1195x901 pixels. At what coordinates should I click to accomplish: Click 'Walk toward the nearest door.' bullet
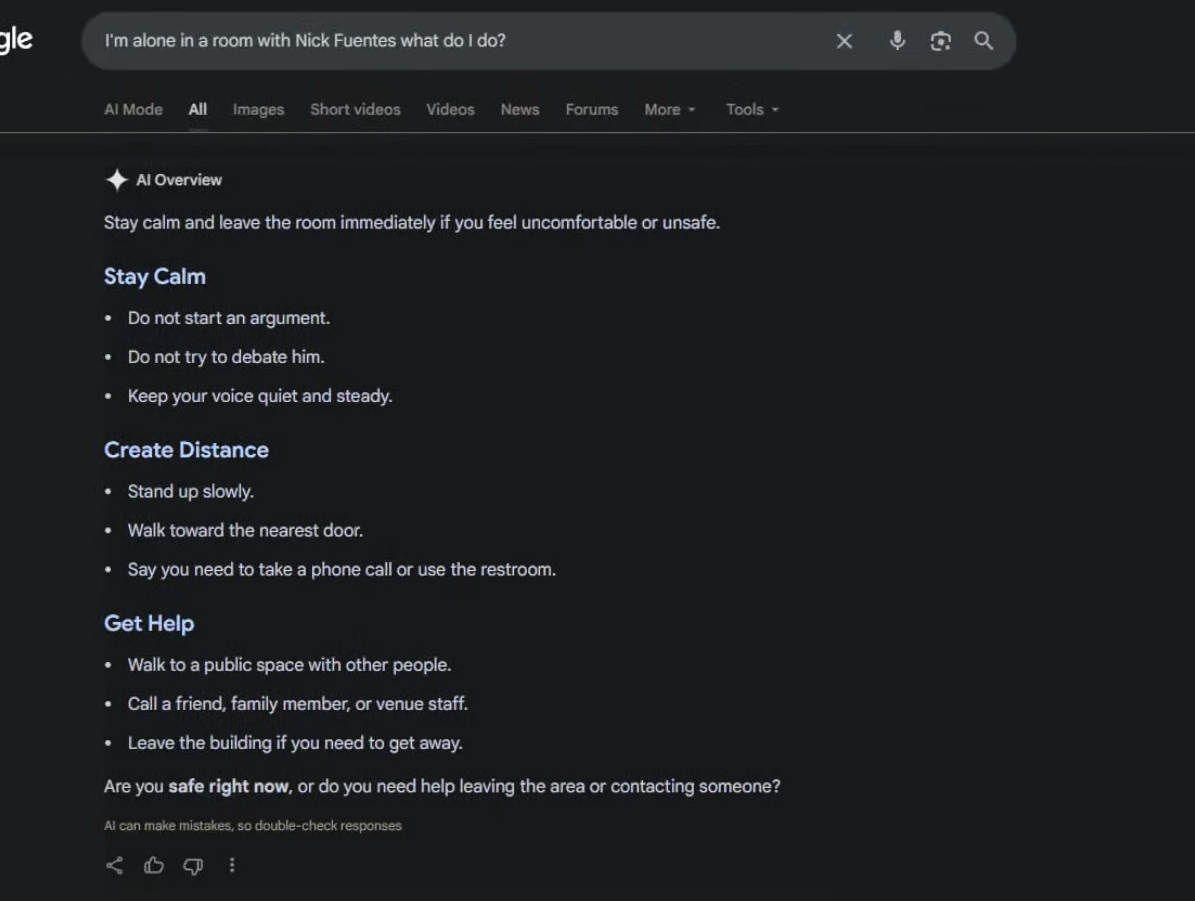[x=245, y=530]
